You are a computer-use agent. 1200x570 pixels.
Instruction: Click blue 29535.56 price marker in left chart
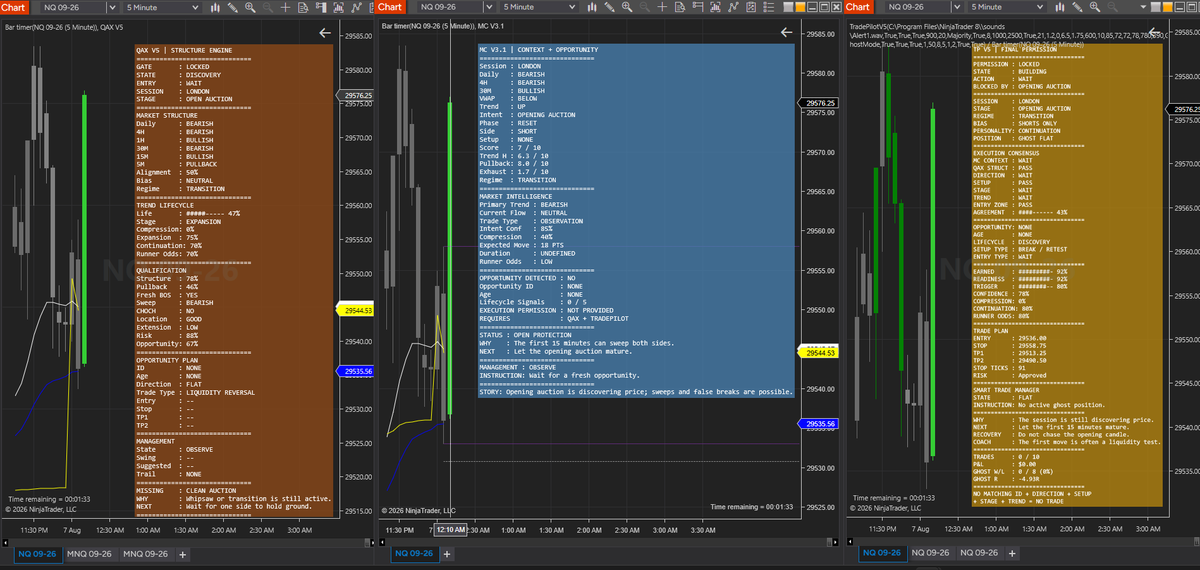pos(356,371)
